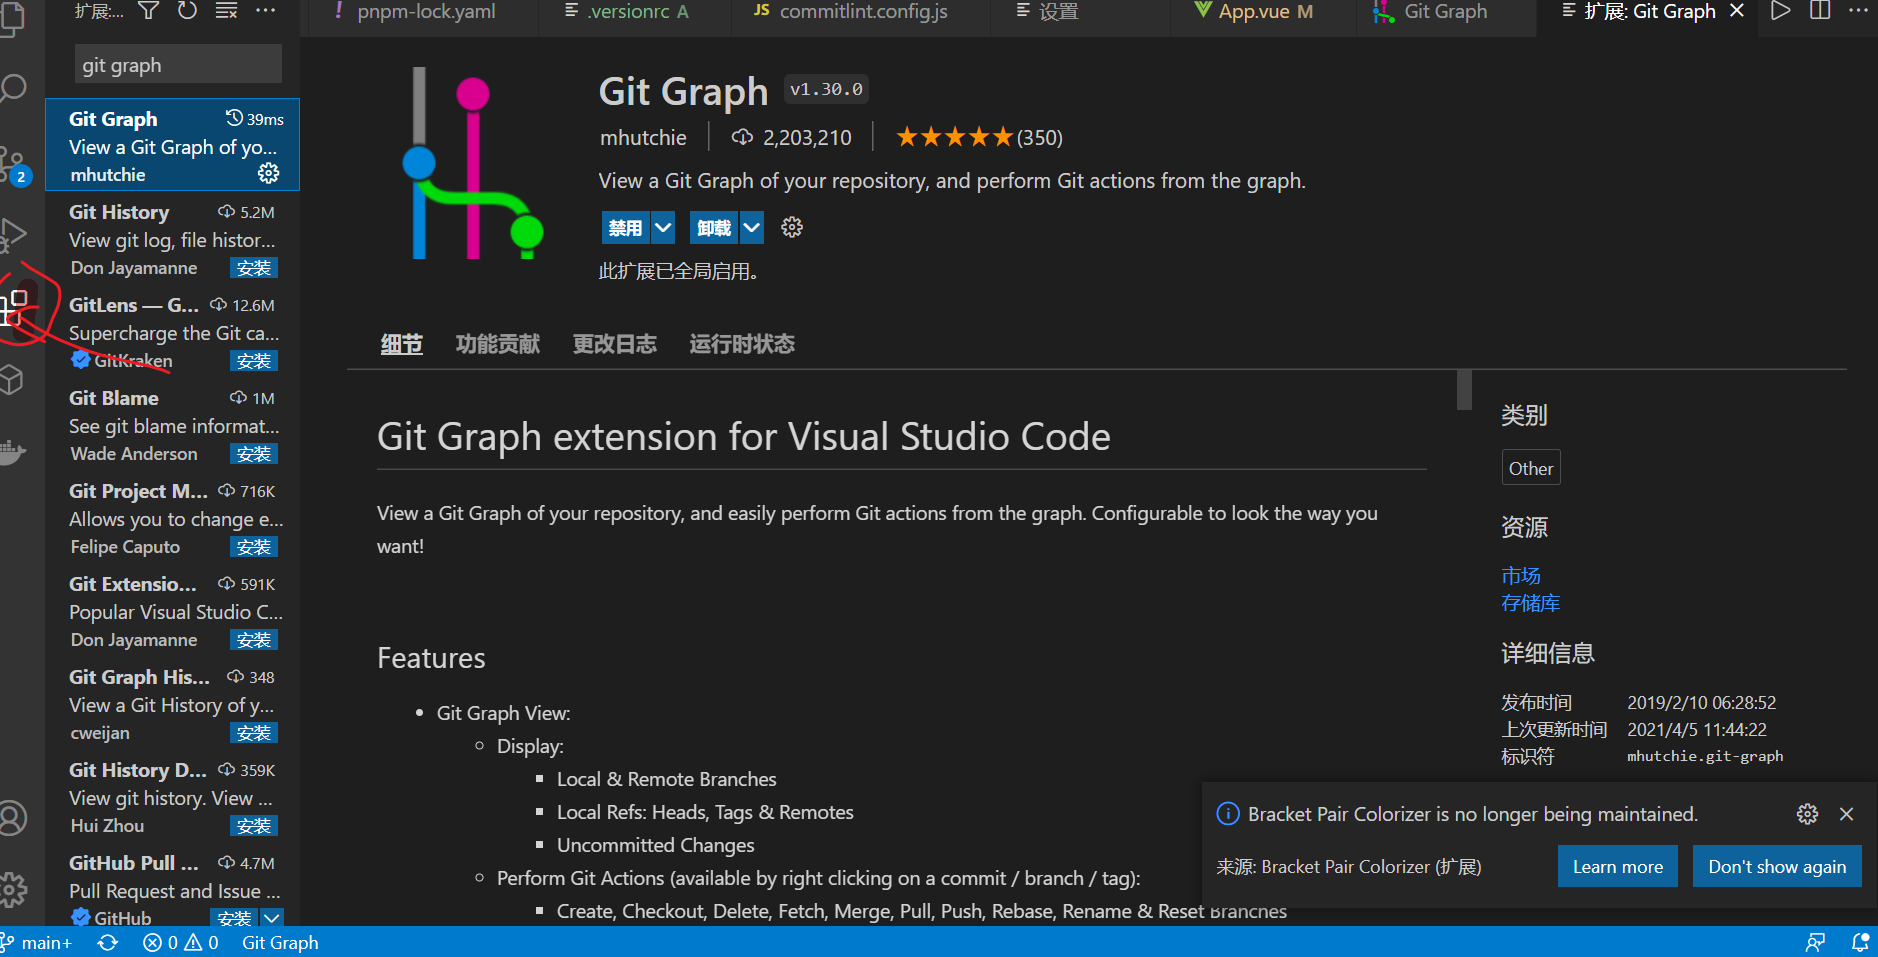Click the star rating of Git Graph
The width and height of the screenshot is (1878, 957).
[x=955, y=137]
